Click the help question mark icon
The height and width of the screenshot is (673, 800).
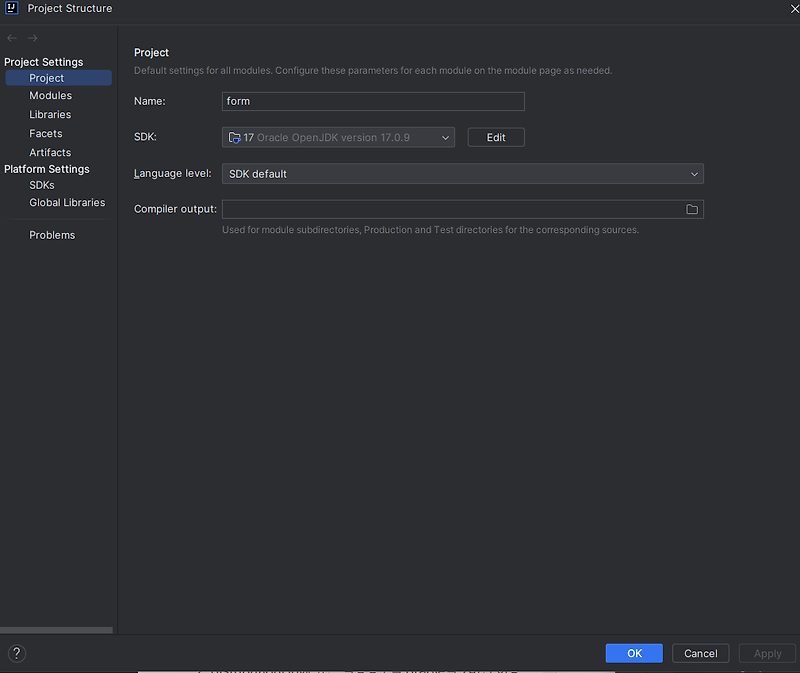coord(16,653)
